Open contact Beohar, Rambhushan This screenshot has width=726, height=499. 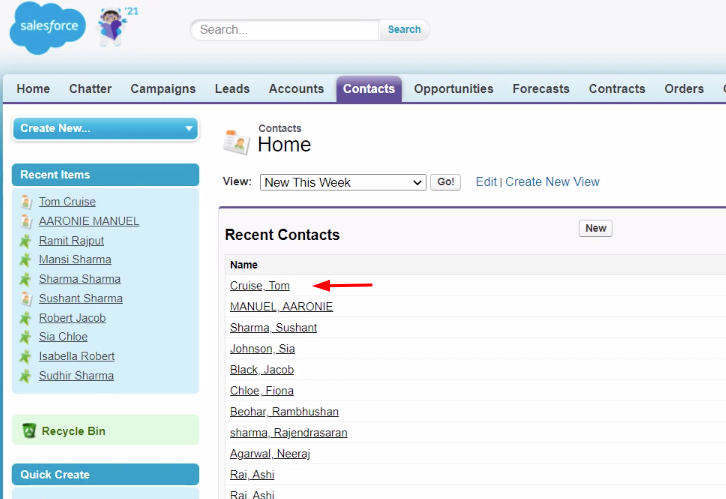pyautogui.click(x=284, y=412)
